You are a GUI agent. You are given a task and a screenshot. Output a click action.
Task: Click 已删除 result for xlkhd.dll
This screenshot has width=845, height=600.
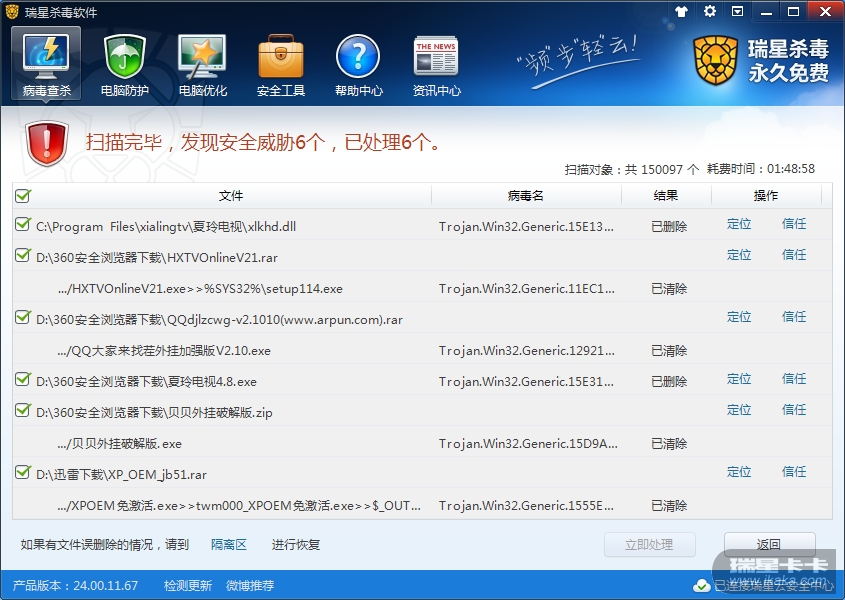pos(669,226)
